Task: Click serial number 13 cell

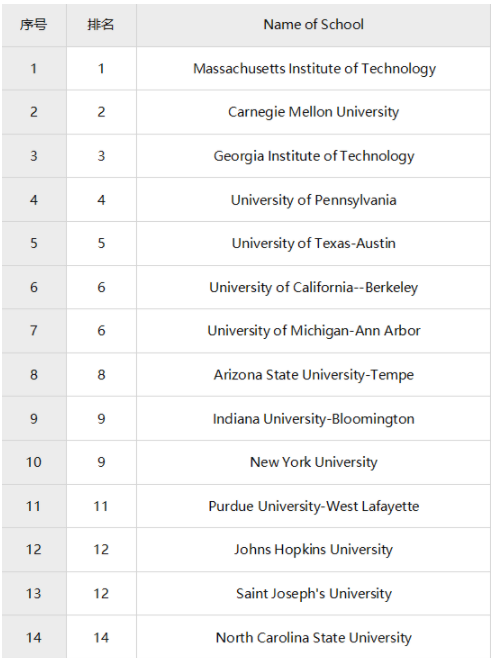Action: coord(34,594)
